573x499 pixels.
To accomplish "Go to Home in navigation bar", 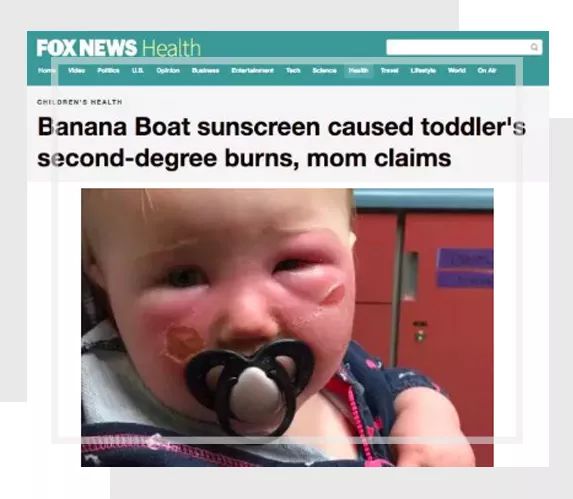I will pos(45,71).
